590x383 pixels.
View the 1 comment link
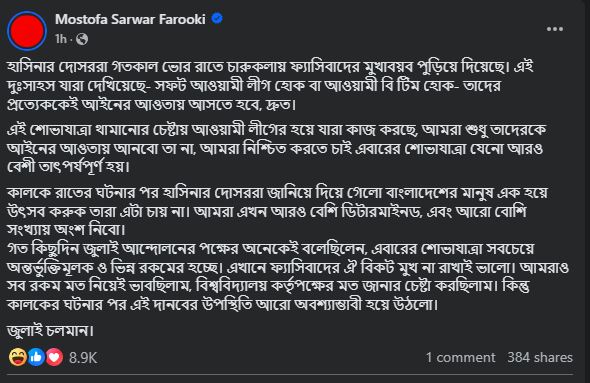[461, 357]
